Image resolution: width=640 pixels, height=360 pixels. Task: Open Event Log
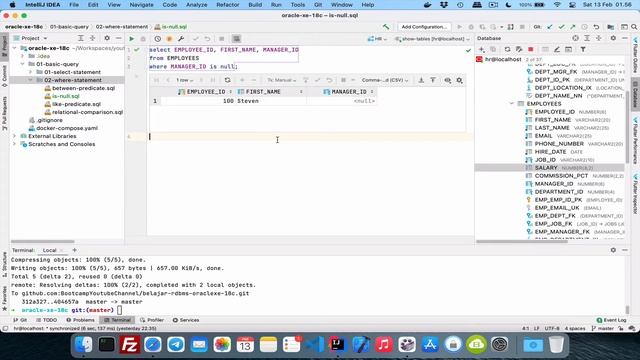(x=611, y=320)
